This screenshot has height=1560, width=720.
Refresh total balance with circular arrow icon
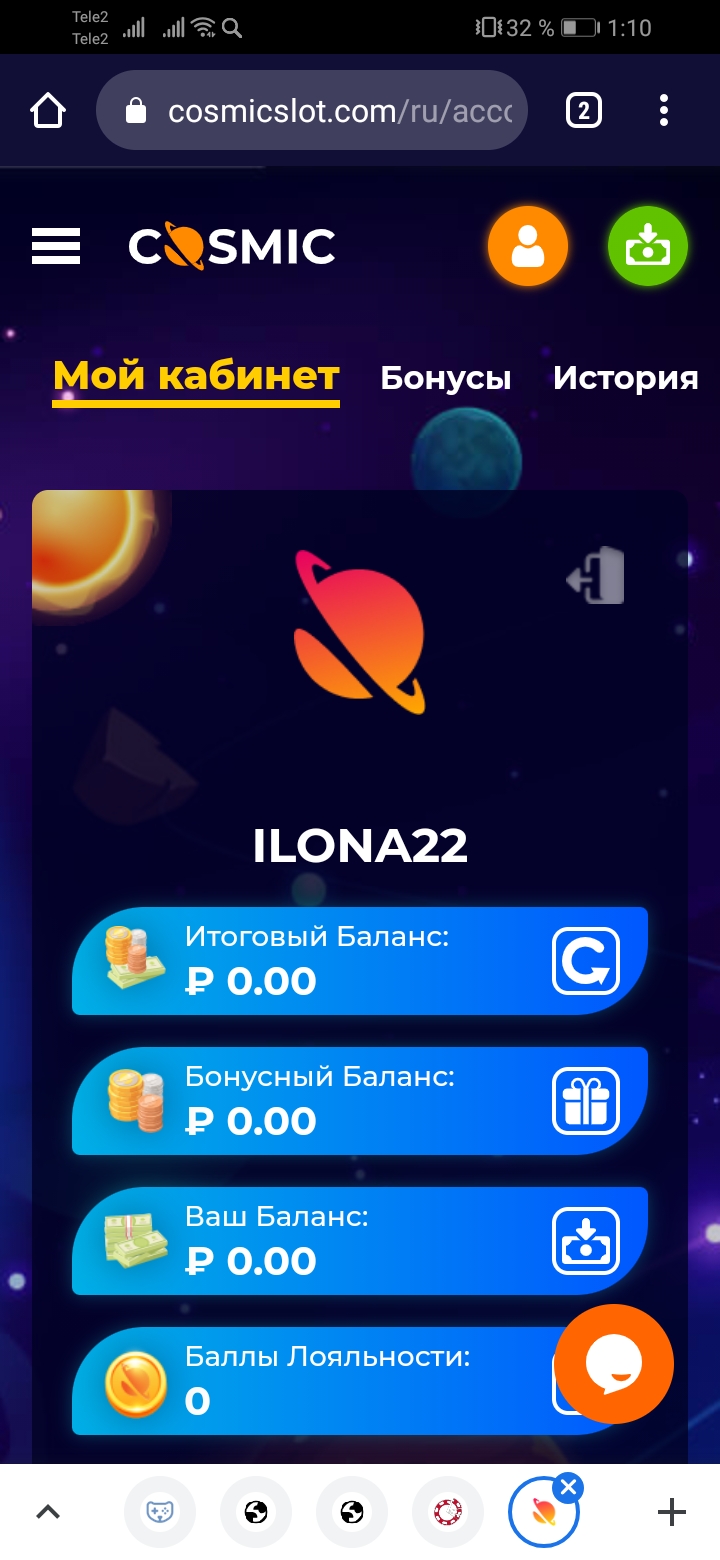click(x=586, y=961)
